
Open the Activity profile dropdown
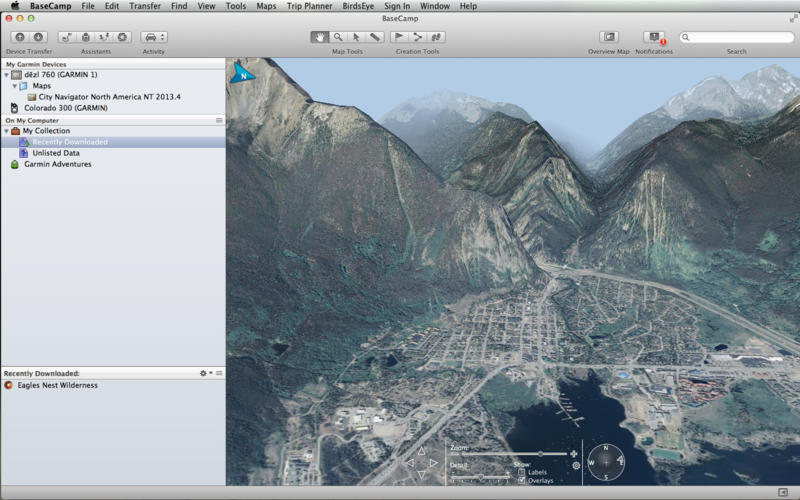point(154,37)
